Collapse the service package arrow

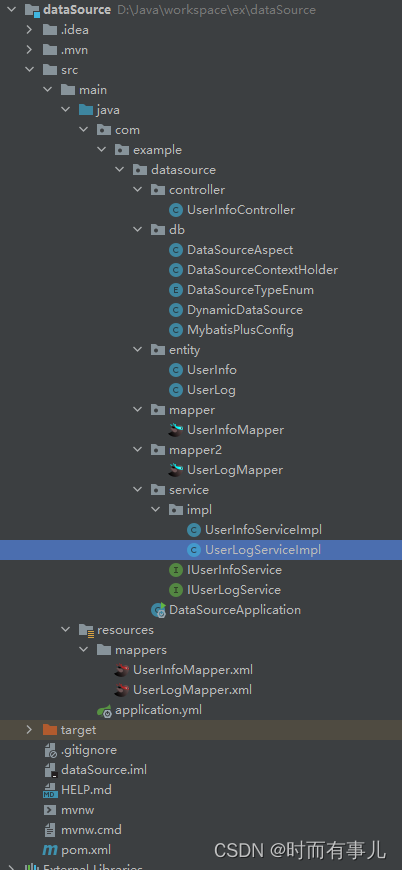tap(138, 490)
